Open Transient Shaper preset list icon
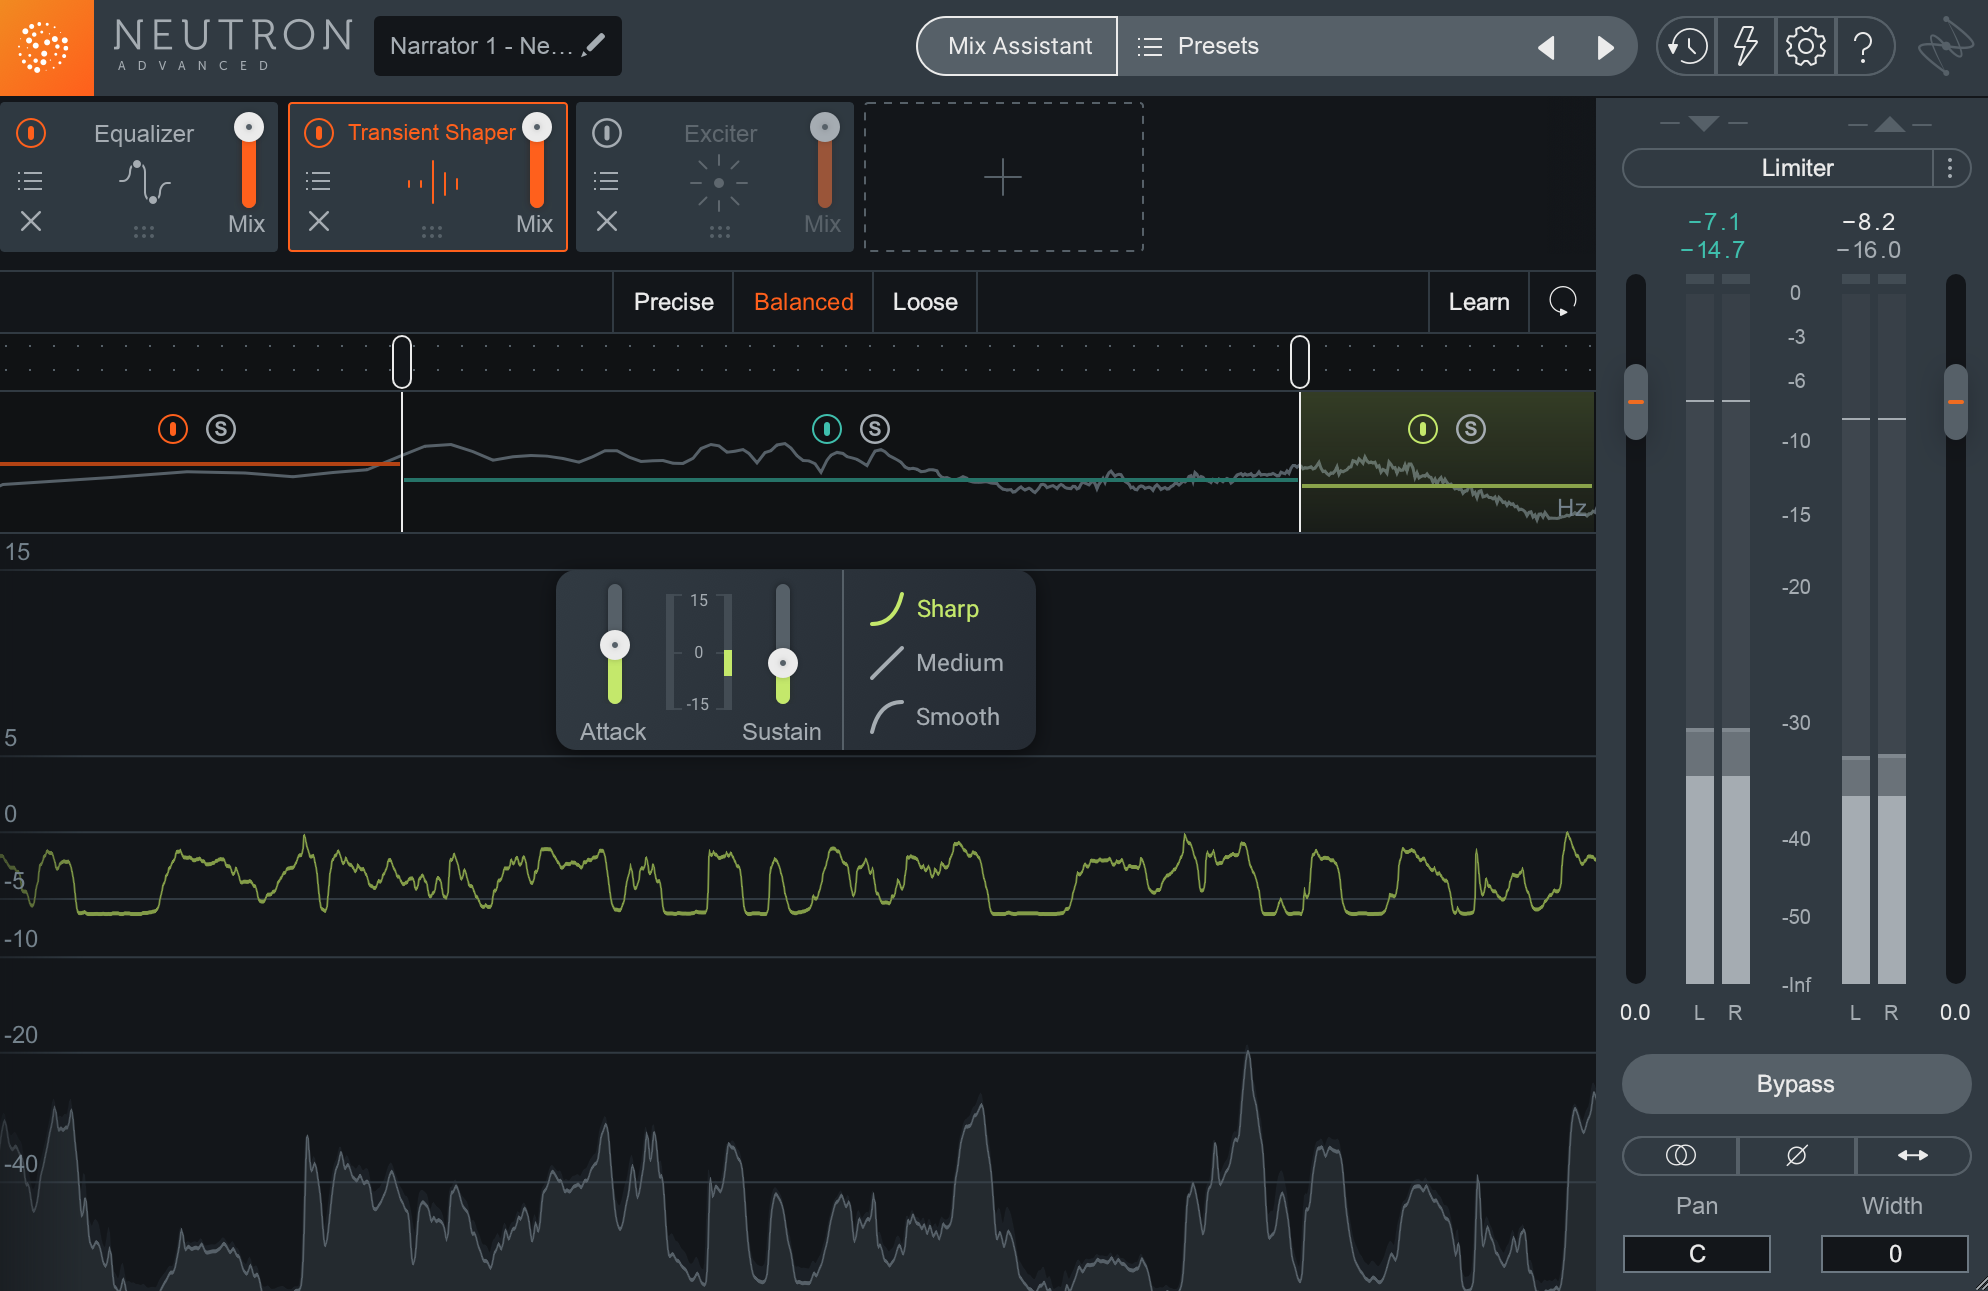The height and width of the screenshot is (1291, 1988). click(x=318, y=181)
